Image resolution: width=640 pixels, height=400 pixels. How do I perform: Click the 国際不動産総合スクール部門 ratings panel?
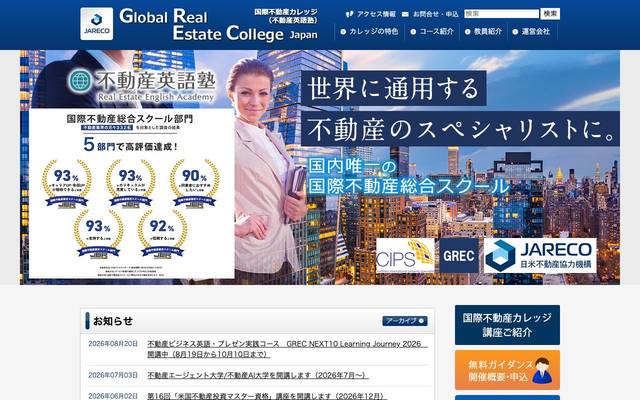(131, 193)
